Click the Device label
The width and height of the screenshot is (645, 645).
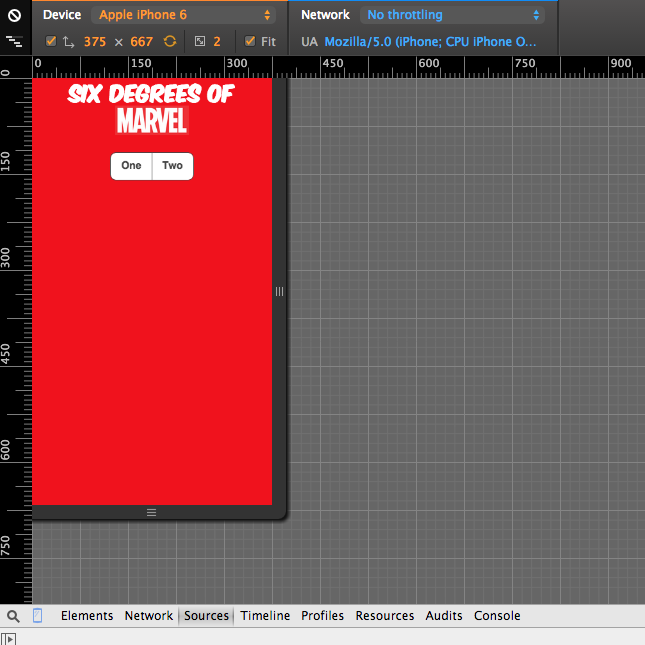62,15
